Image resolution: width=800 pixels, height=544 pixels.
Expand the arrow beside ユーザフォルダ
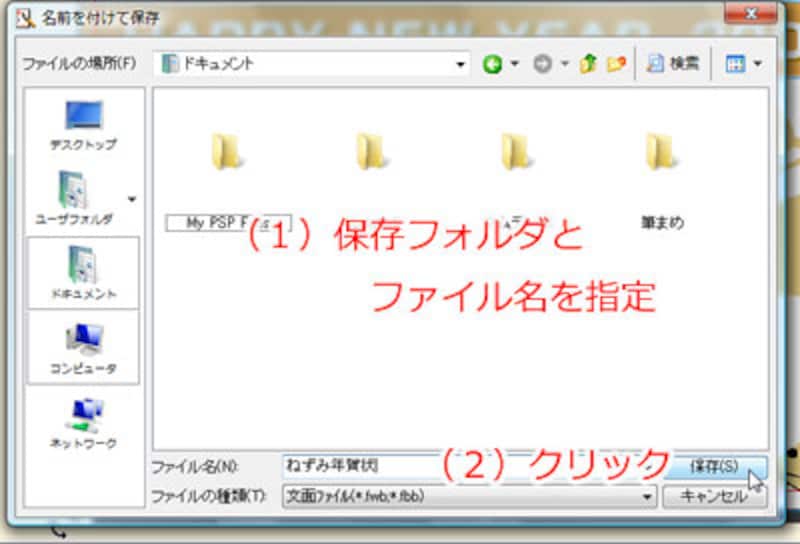(x=132, y=199)
